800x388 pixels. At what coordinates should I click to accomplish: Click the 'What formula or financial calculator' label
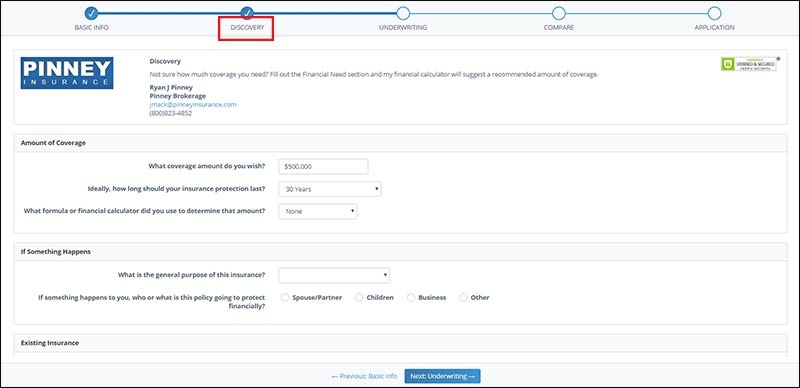tap(145, 211)
